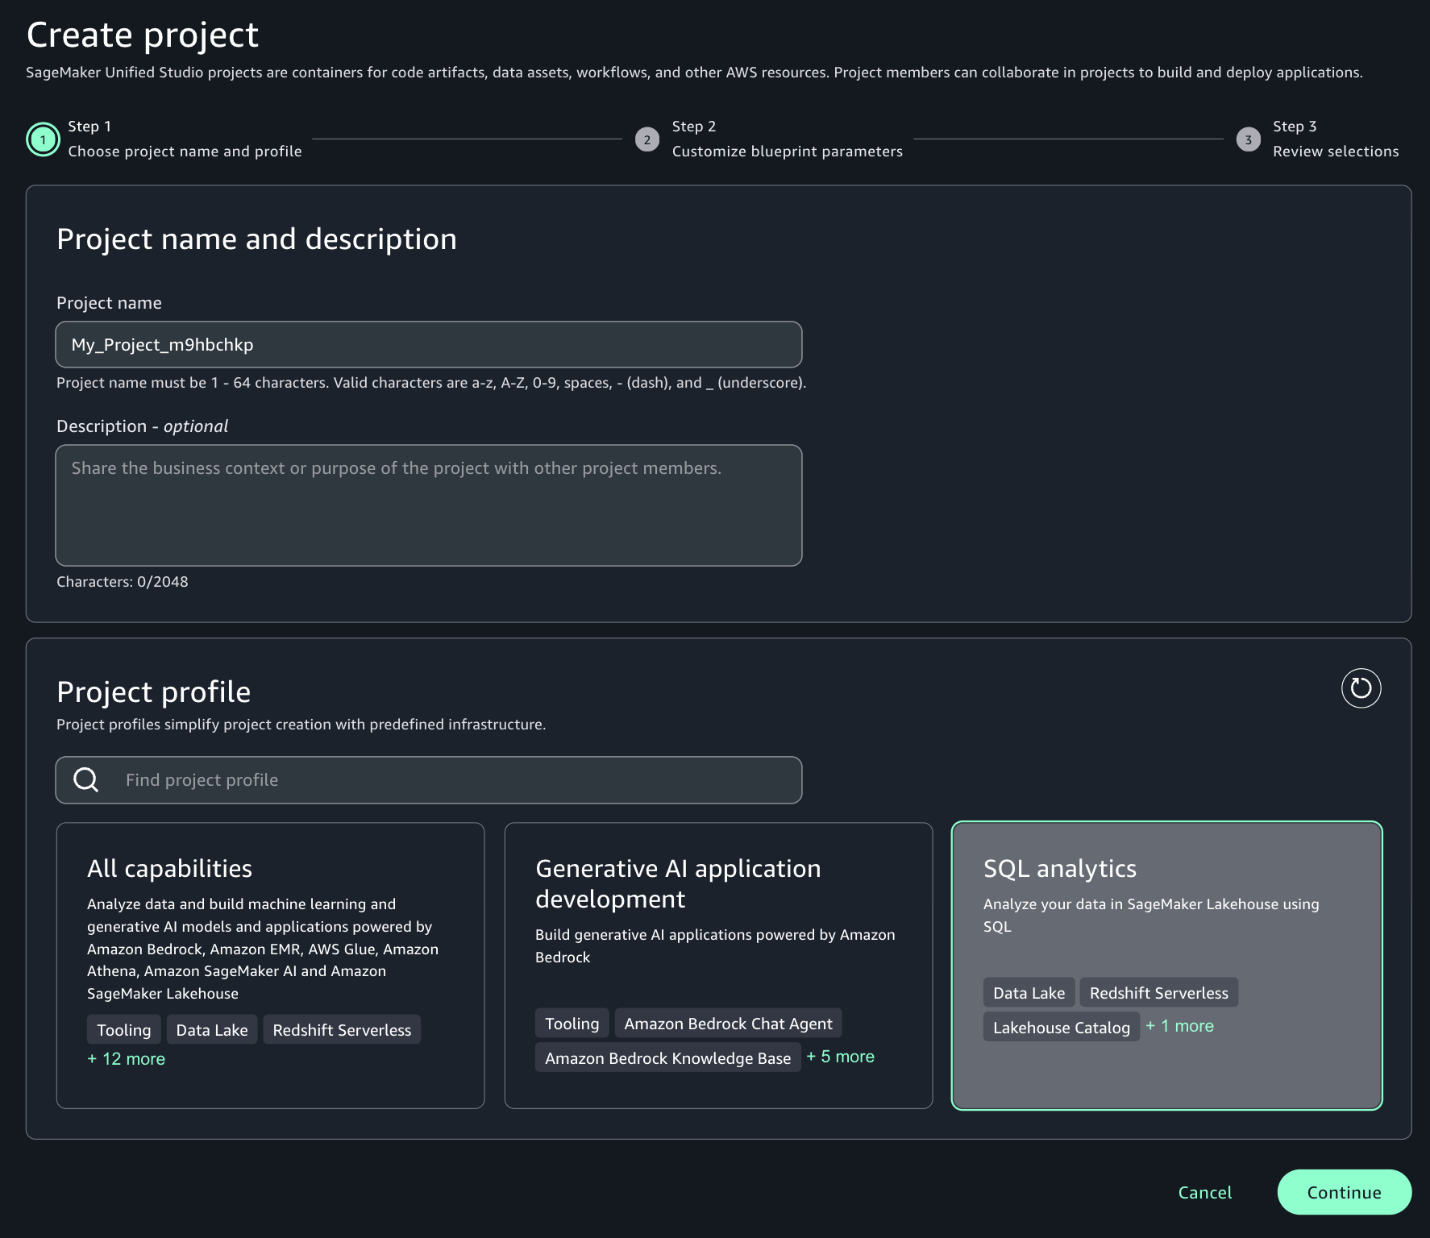Click the Lakehouse Catalog tag

point(1061,1027)
